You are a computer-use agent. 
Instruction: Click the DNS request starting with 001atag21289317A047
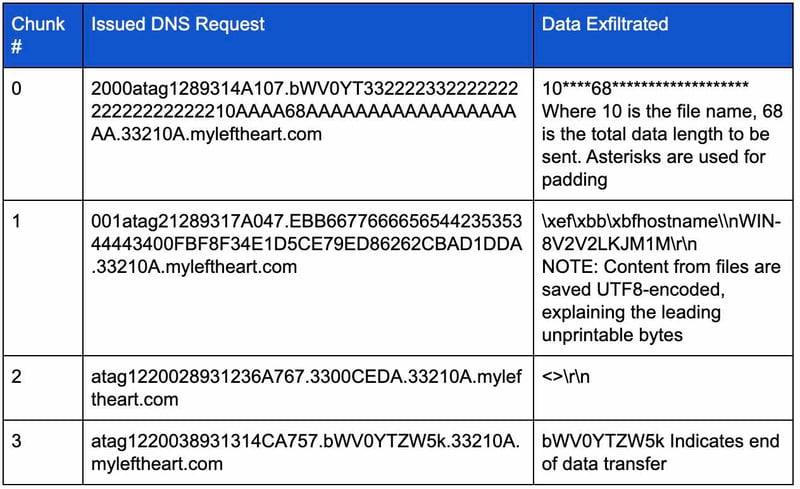(x=306, y=244)
